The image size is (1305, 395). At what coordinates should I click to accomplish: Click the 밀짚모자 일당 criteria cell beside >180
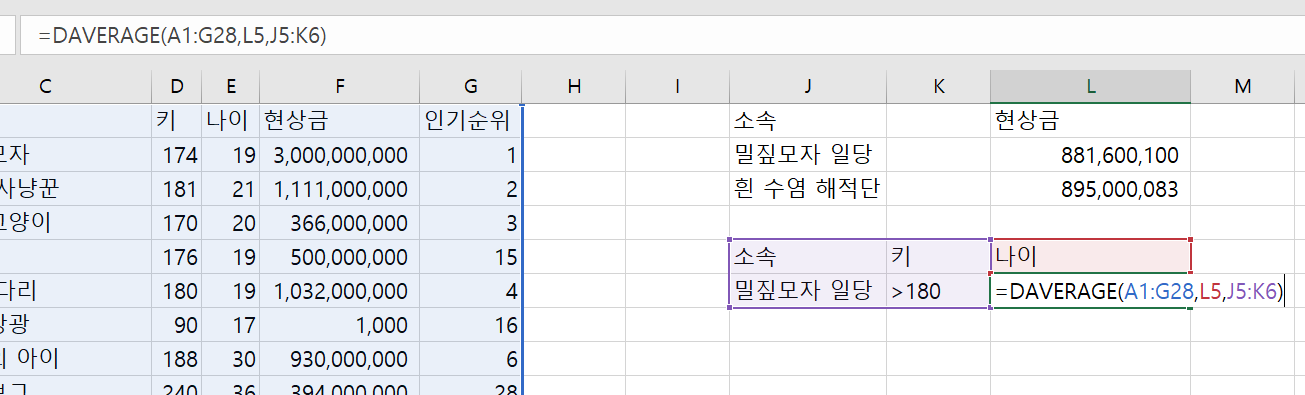point(808,291)
